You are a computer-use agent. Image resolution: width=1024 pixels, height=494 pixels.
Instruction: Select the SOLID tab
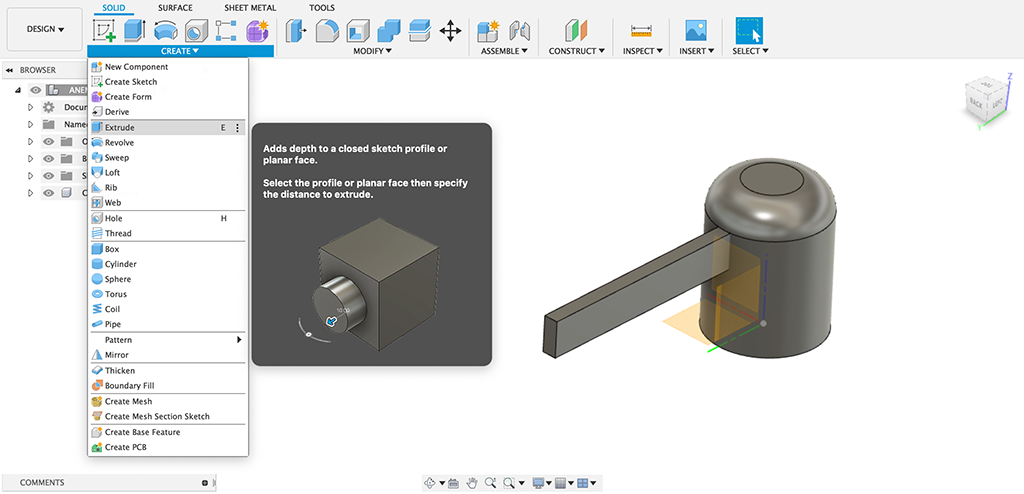(114, 8)
